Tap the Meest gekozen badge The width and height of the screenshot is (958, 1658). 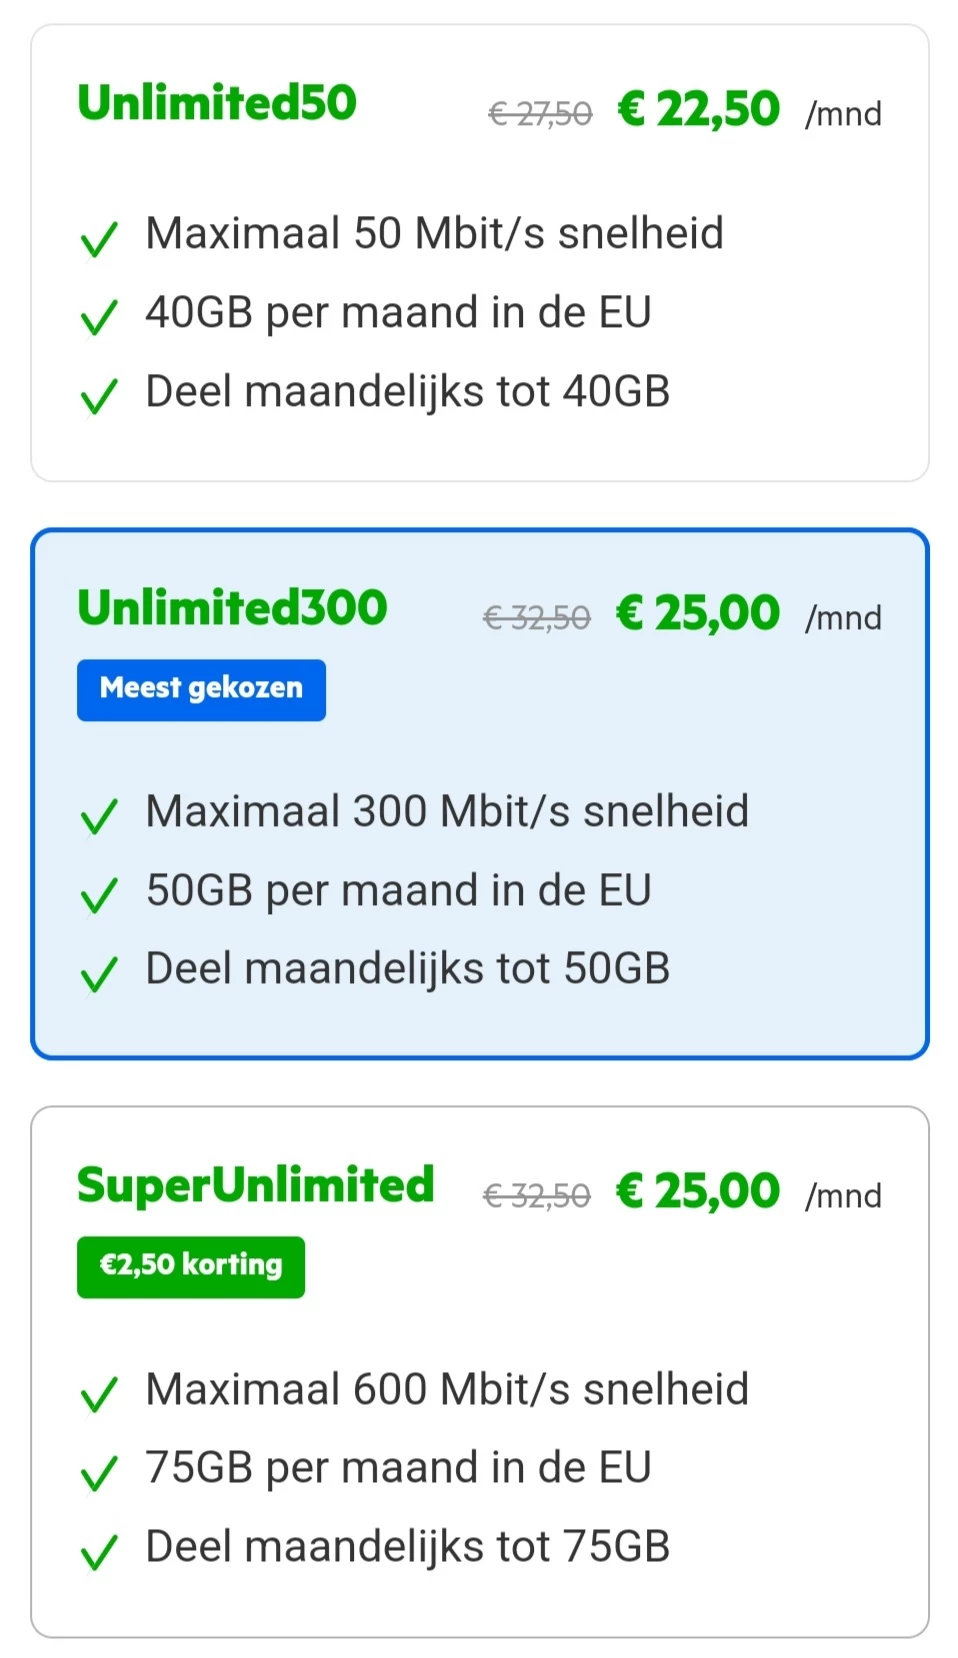coord(201,689)
